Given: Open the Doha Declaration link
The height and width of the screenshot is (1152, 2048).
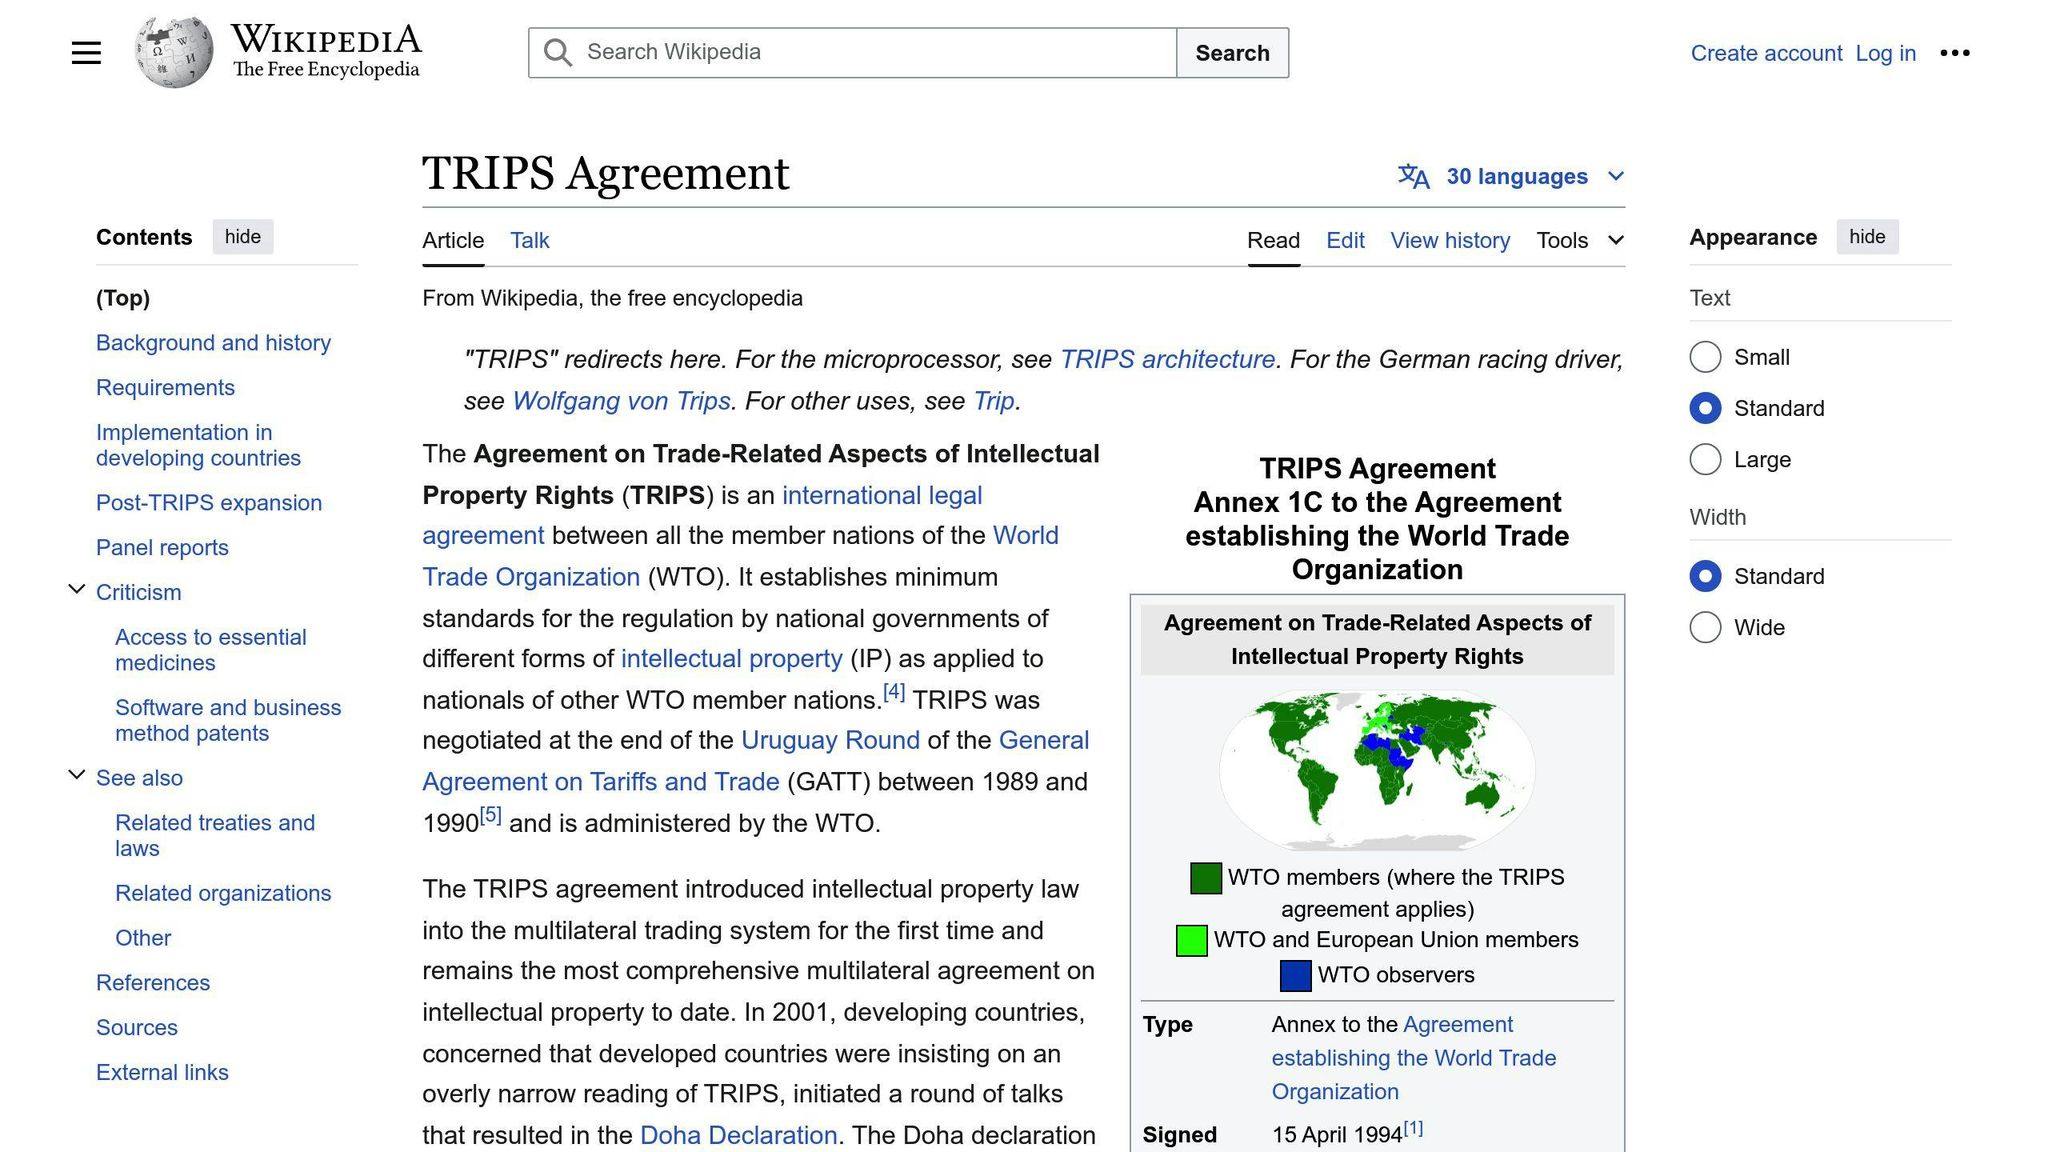Looking at the screenshot, I should pos(738,1136).
